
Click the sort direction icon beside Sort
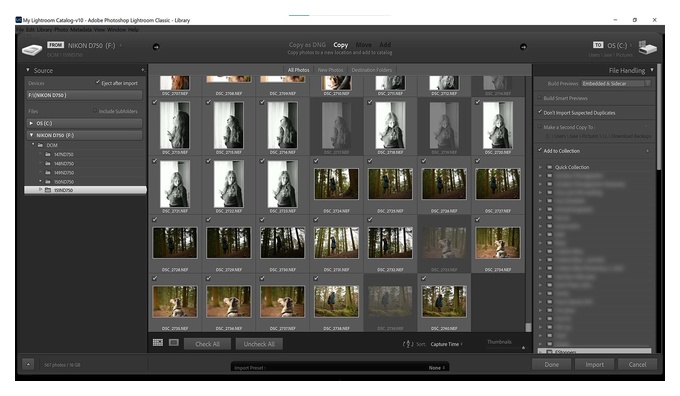coord(407,344)
